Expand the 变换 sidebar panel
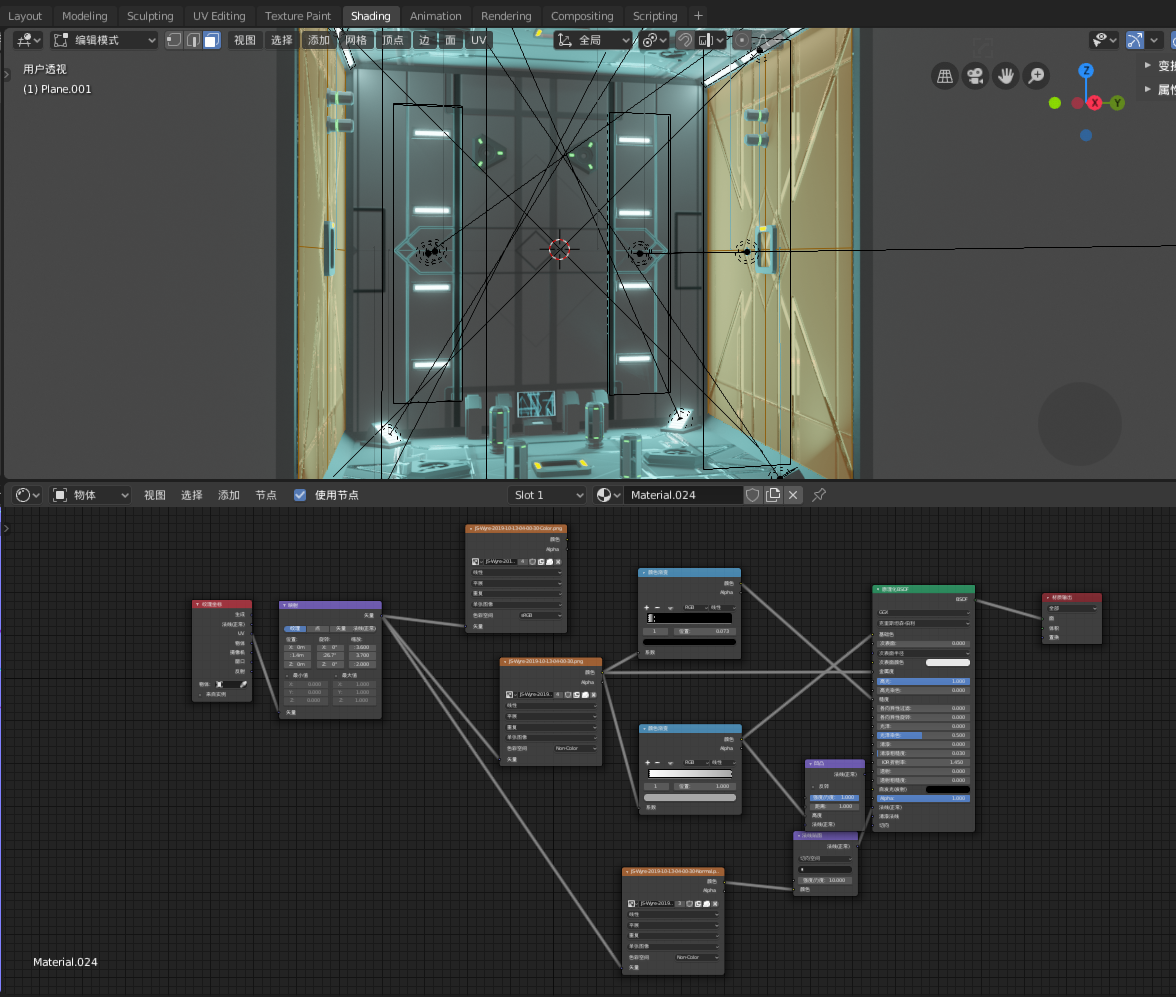This screenshot has height=997, width=1176. click(x=1160, y=66)
